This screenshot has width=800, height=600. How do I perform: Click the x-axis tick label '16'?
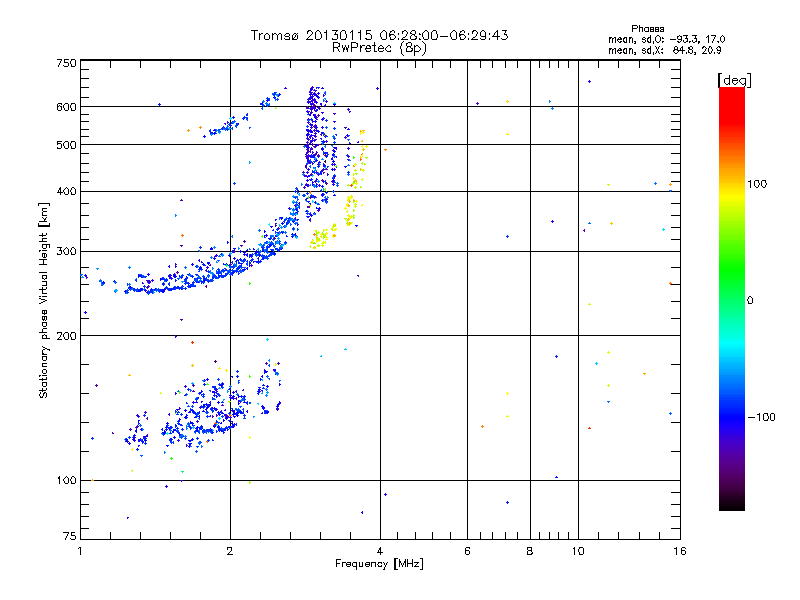coord(680,551)
